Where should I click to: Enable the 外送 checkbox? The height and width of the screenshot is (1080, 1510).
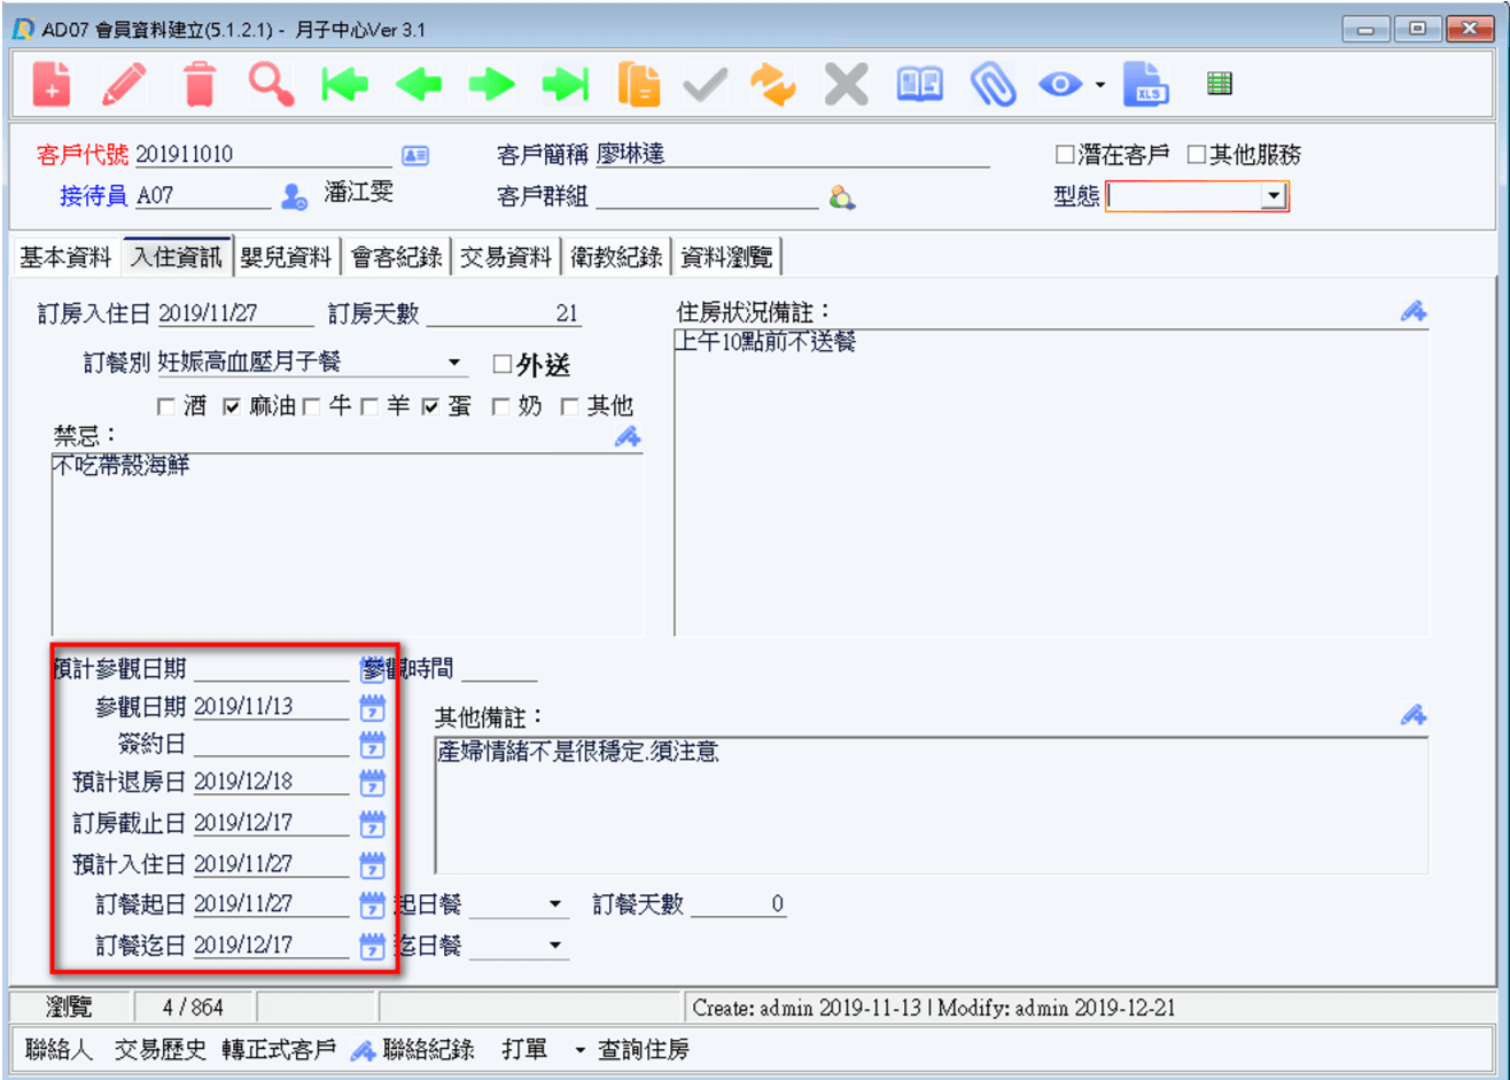coord(502,365)
